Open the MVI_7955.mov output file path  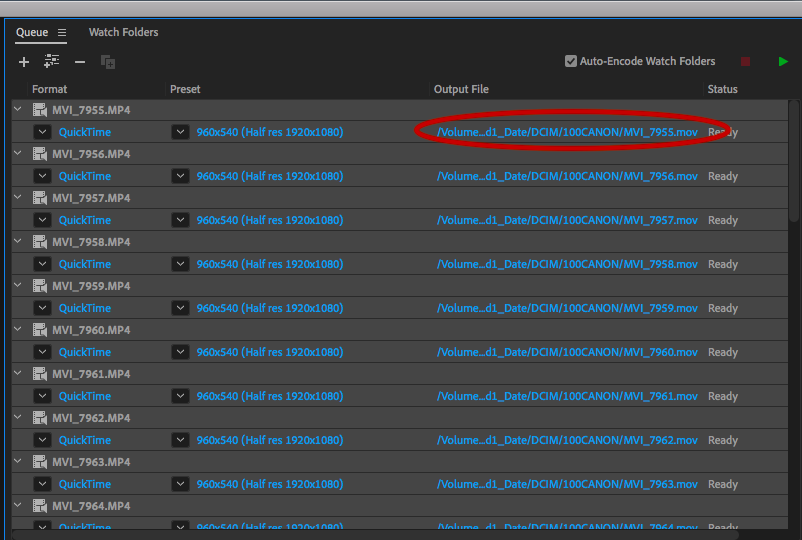pos(567,132)
